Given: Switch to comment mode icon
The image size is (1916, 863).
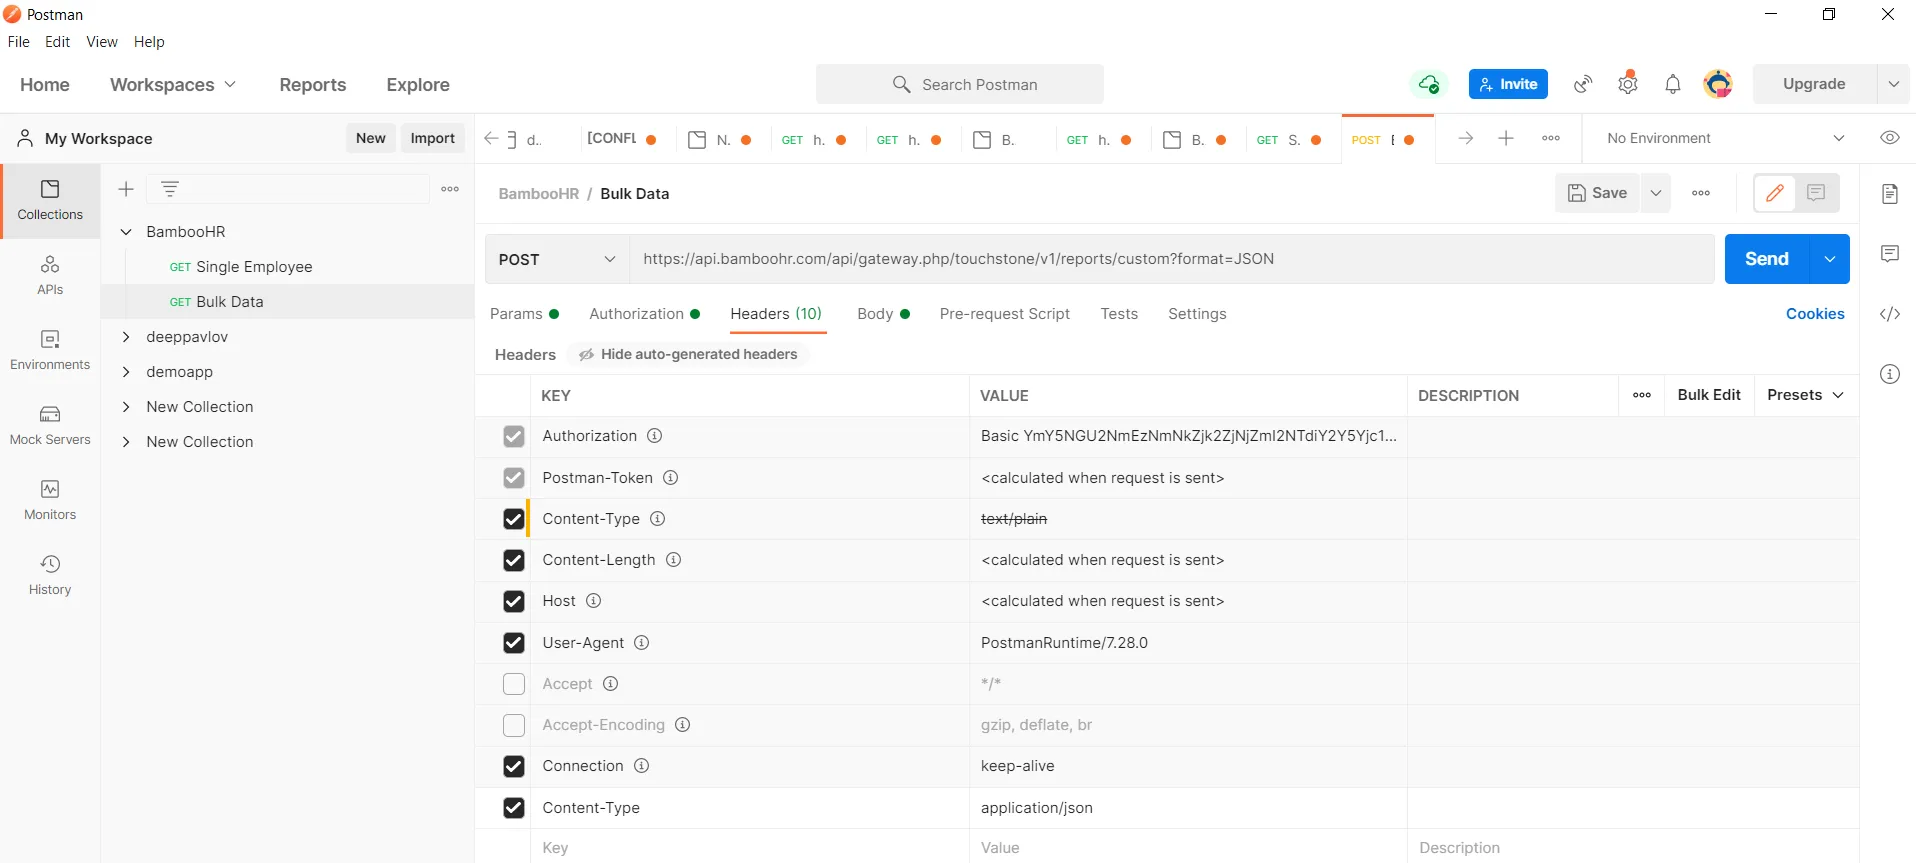Looking at the screenshot, I should [1816, 193].
